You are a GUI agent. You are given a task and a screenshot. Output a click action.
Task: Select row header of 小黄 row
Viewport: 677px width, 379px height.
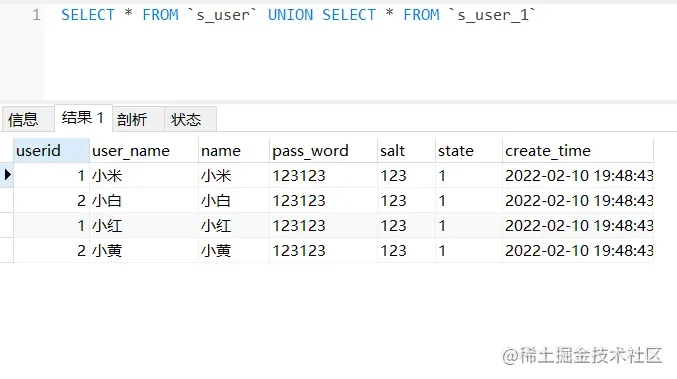click(x=6, y=250)
